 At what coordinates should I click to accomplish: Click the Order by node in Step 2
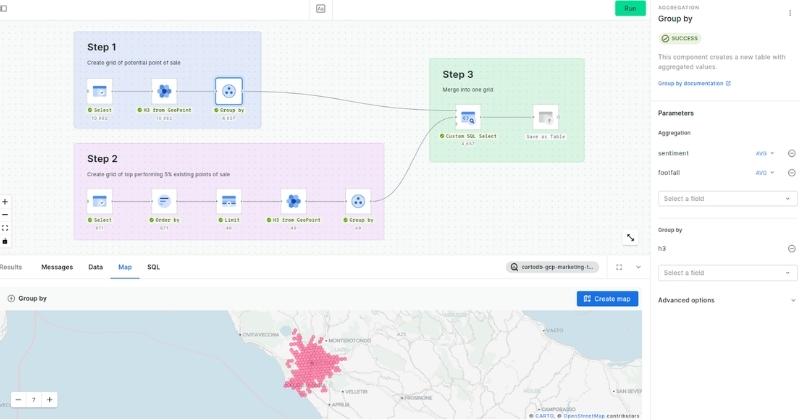click(x=164, y=202)
